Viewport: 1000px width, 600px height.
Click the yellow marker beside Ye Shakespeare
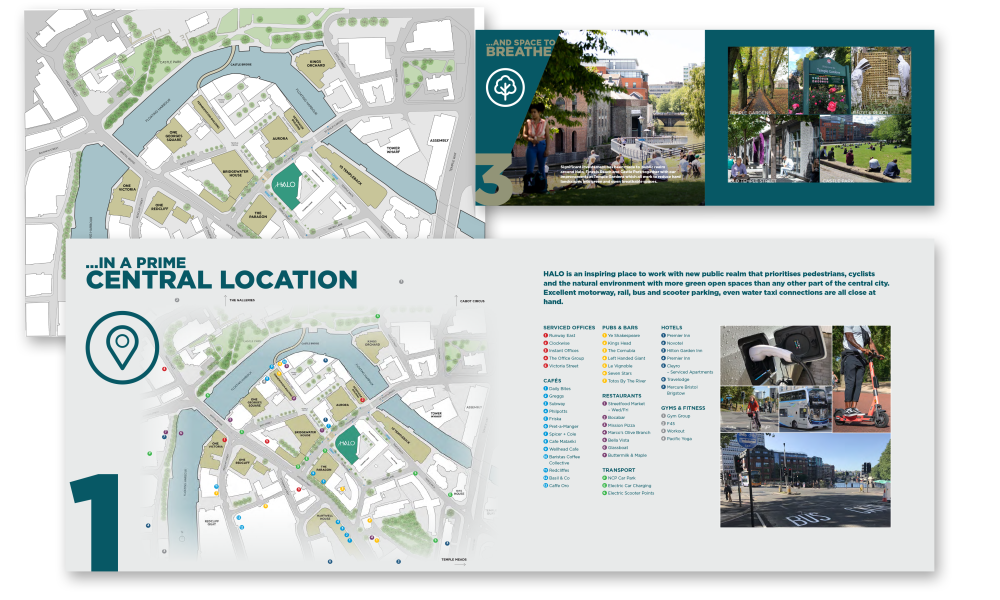coord(605,336)
